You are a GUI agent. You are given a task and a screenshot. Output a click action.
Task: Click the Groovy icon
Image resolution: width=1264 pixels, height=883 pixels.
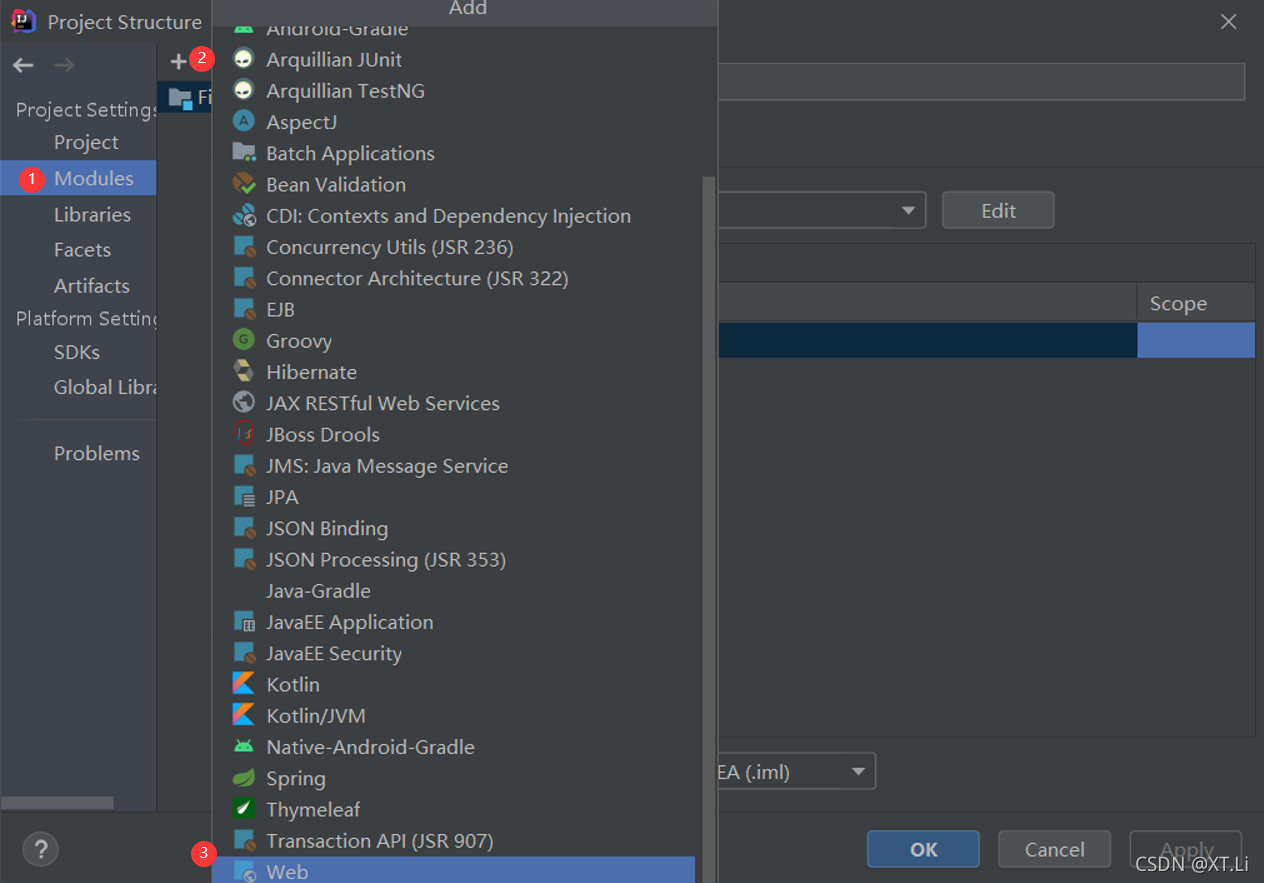(243, 341)
